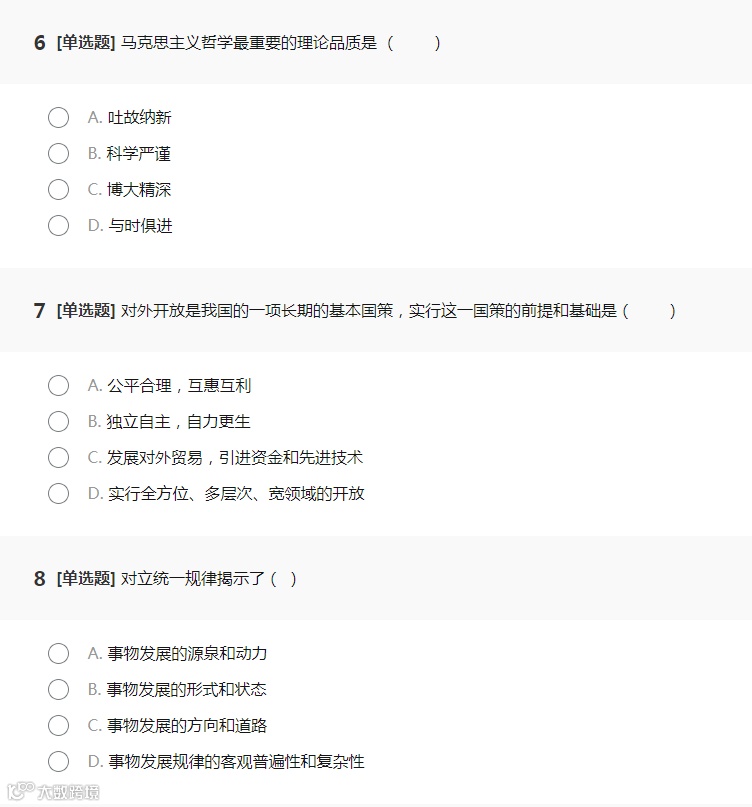
Task: Click the watermark logo icon at bottom-left
Action: (x=20, y=792)
